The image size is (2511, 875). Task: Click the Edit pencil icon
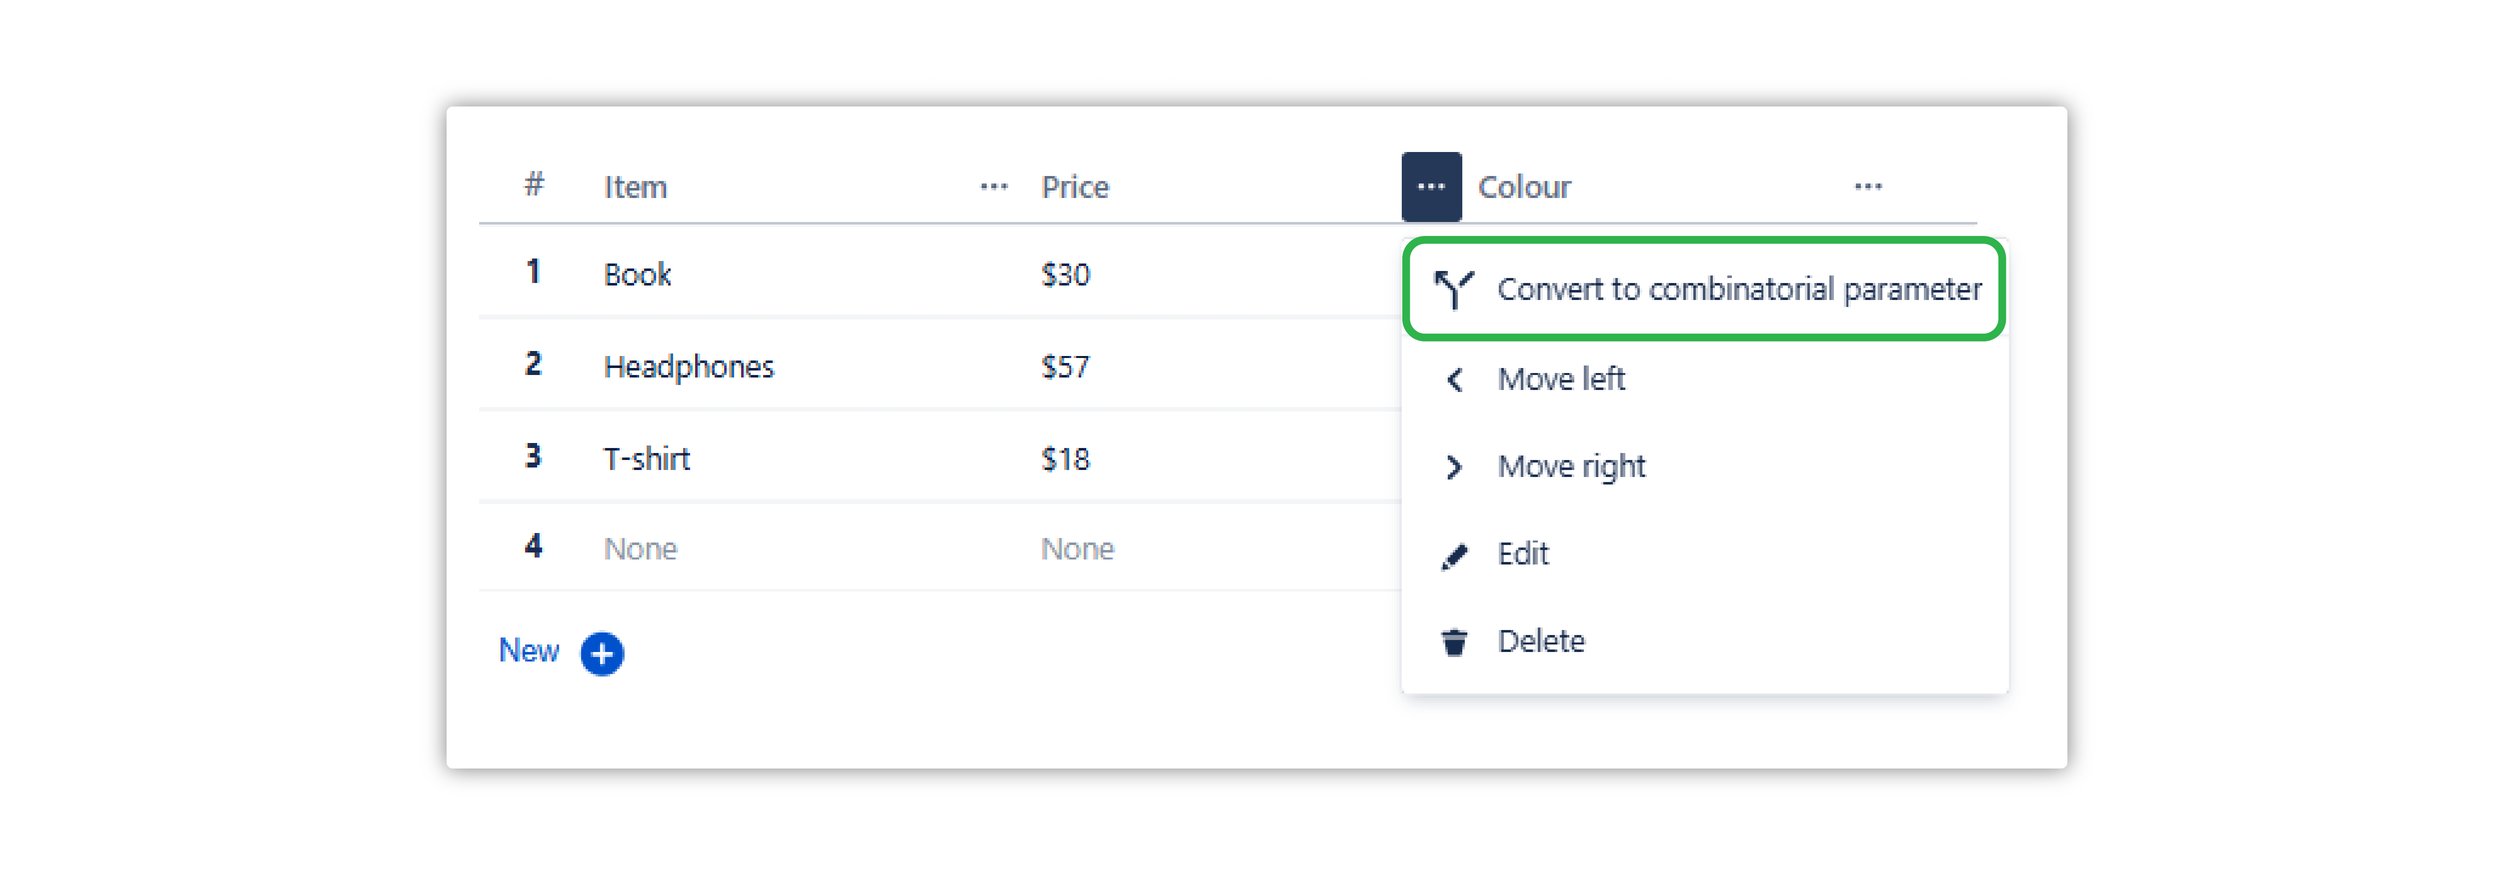pos(1454,555)
